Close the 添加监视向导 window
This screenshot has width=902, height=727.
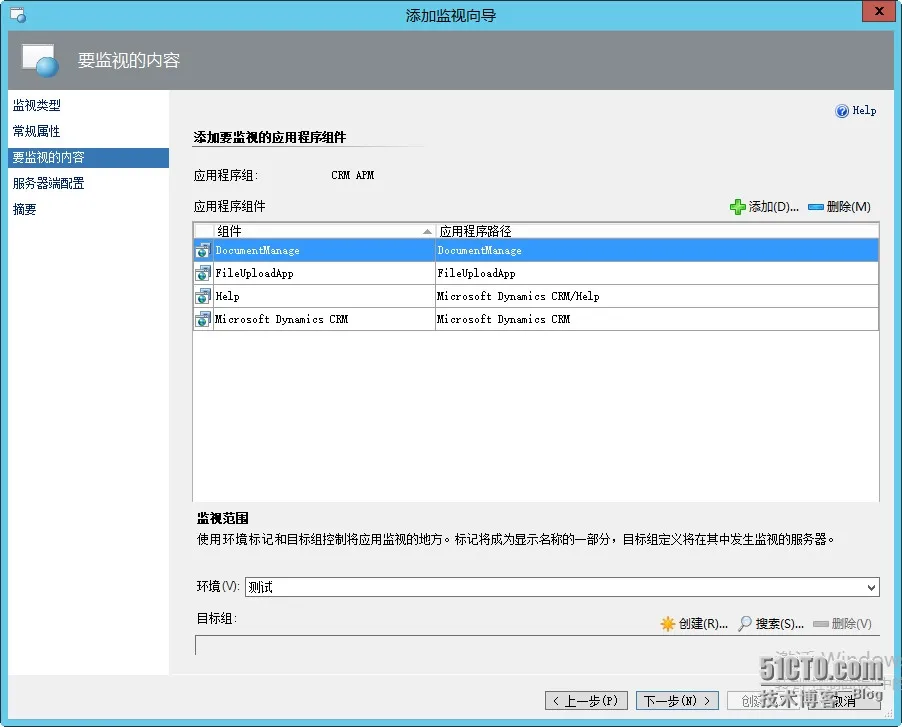point(879,11)
